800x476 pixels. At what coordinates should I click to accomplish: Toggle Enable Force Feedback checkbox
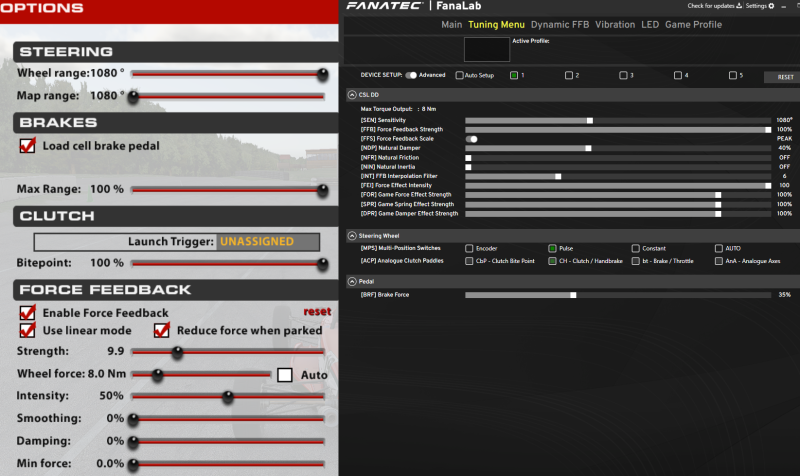pyautogui.click(x=28, y=312)
